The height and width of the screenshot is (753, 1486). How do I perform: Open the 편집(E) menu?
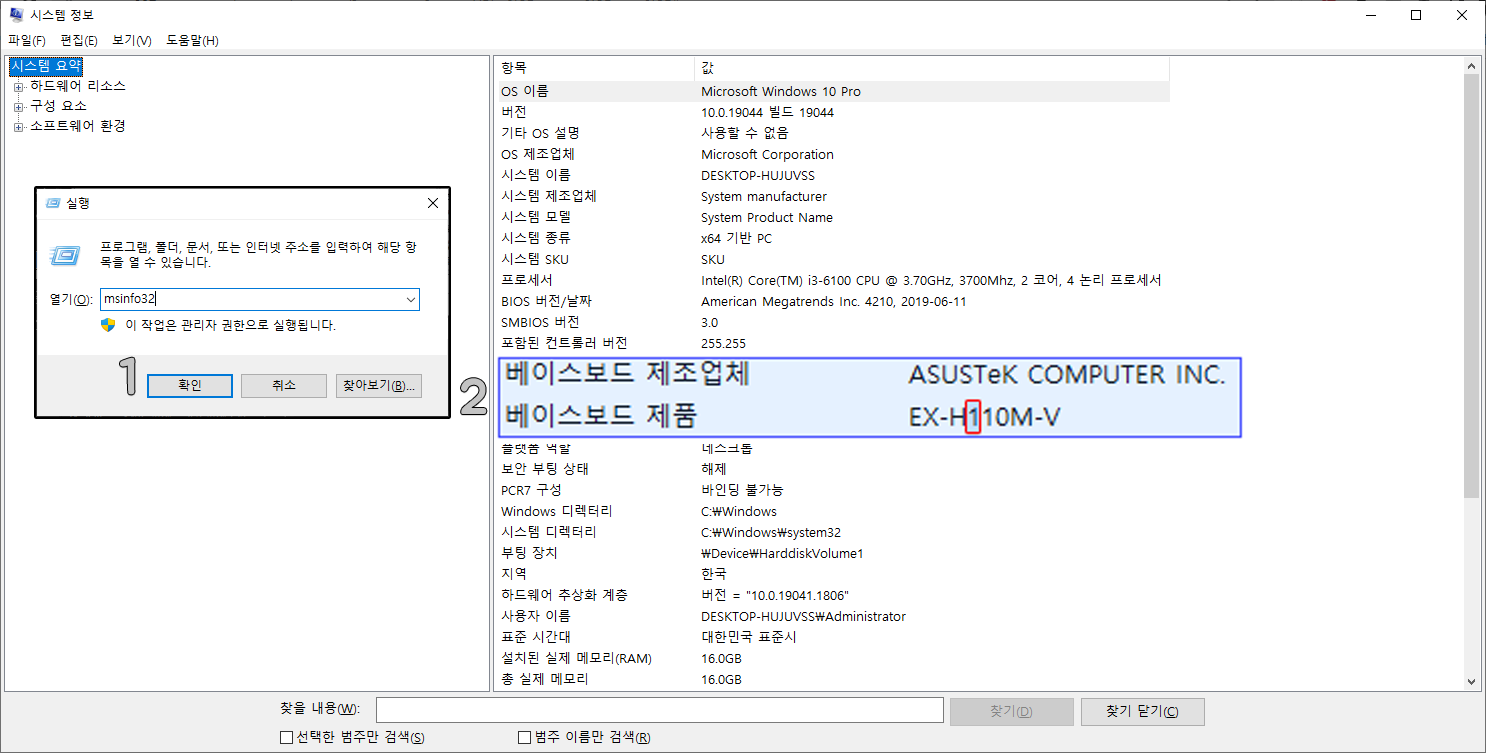79,40
